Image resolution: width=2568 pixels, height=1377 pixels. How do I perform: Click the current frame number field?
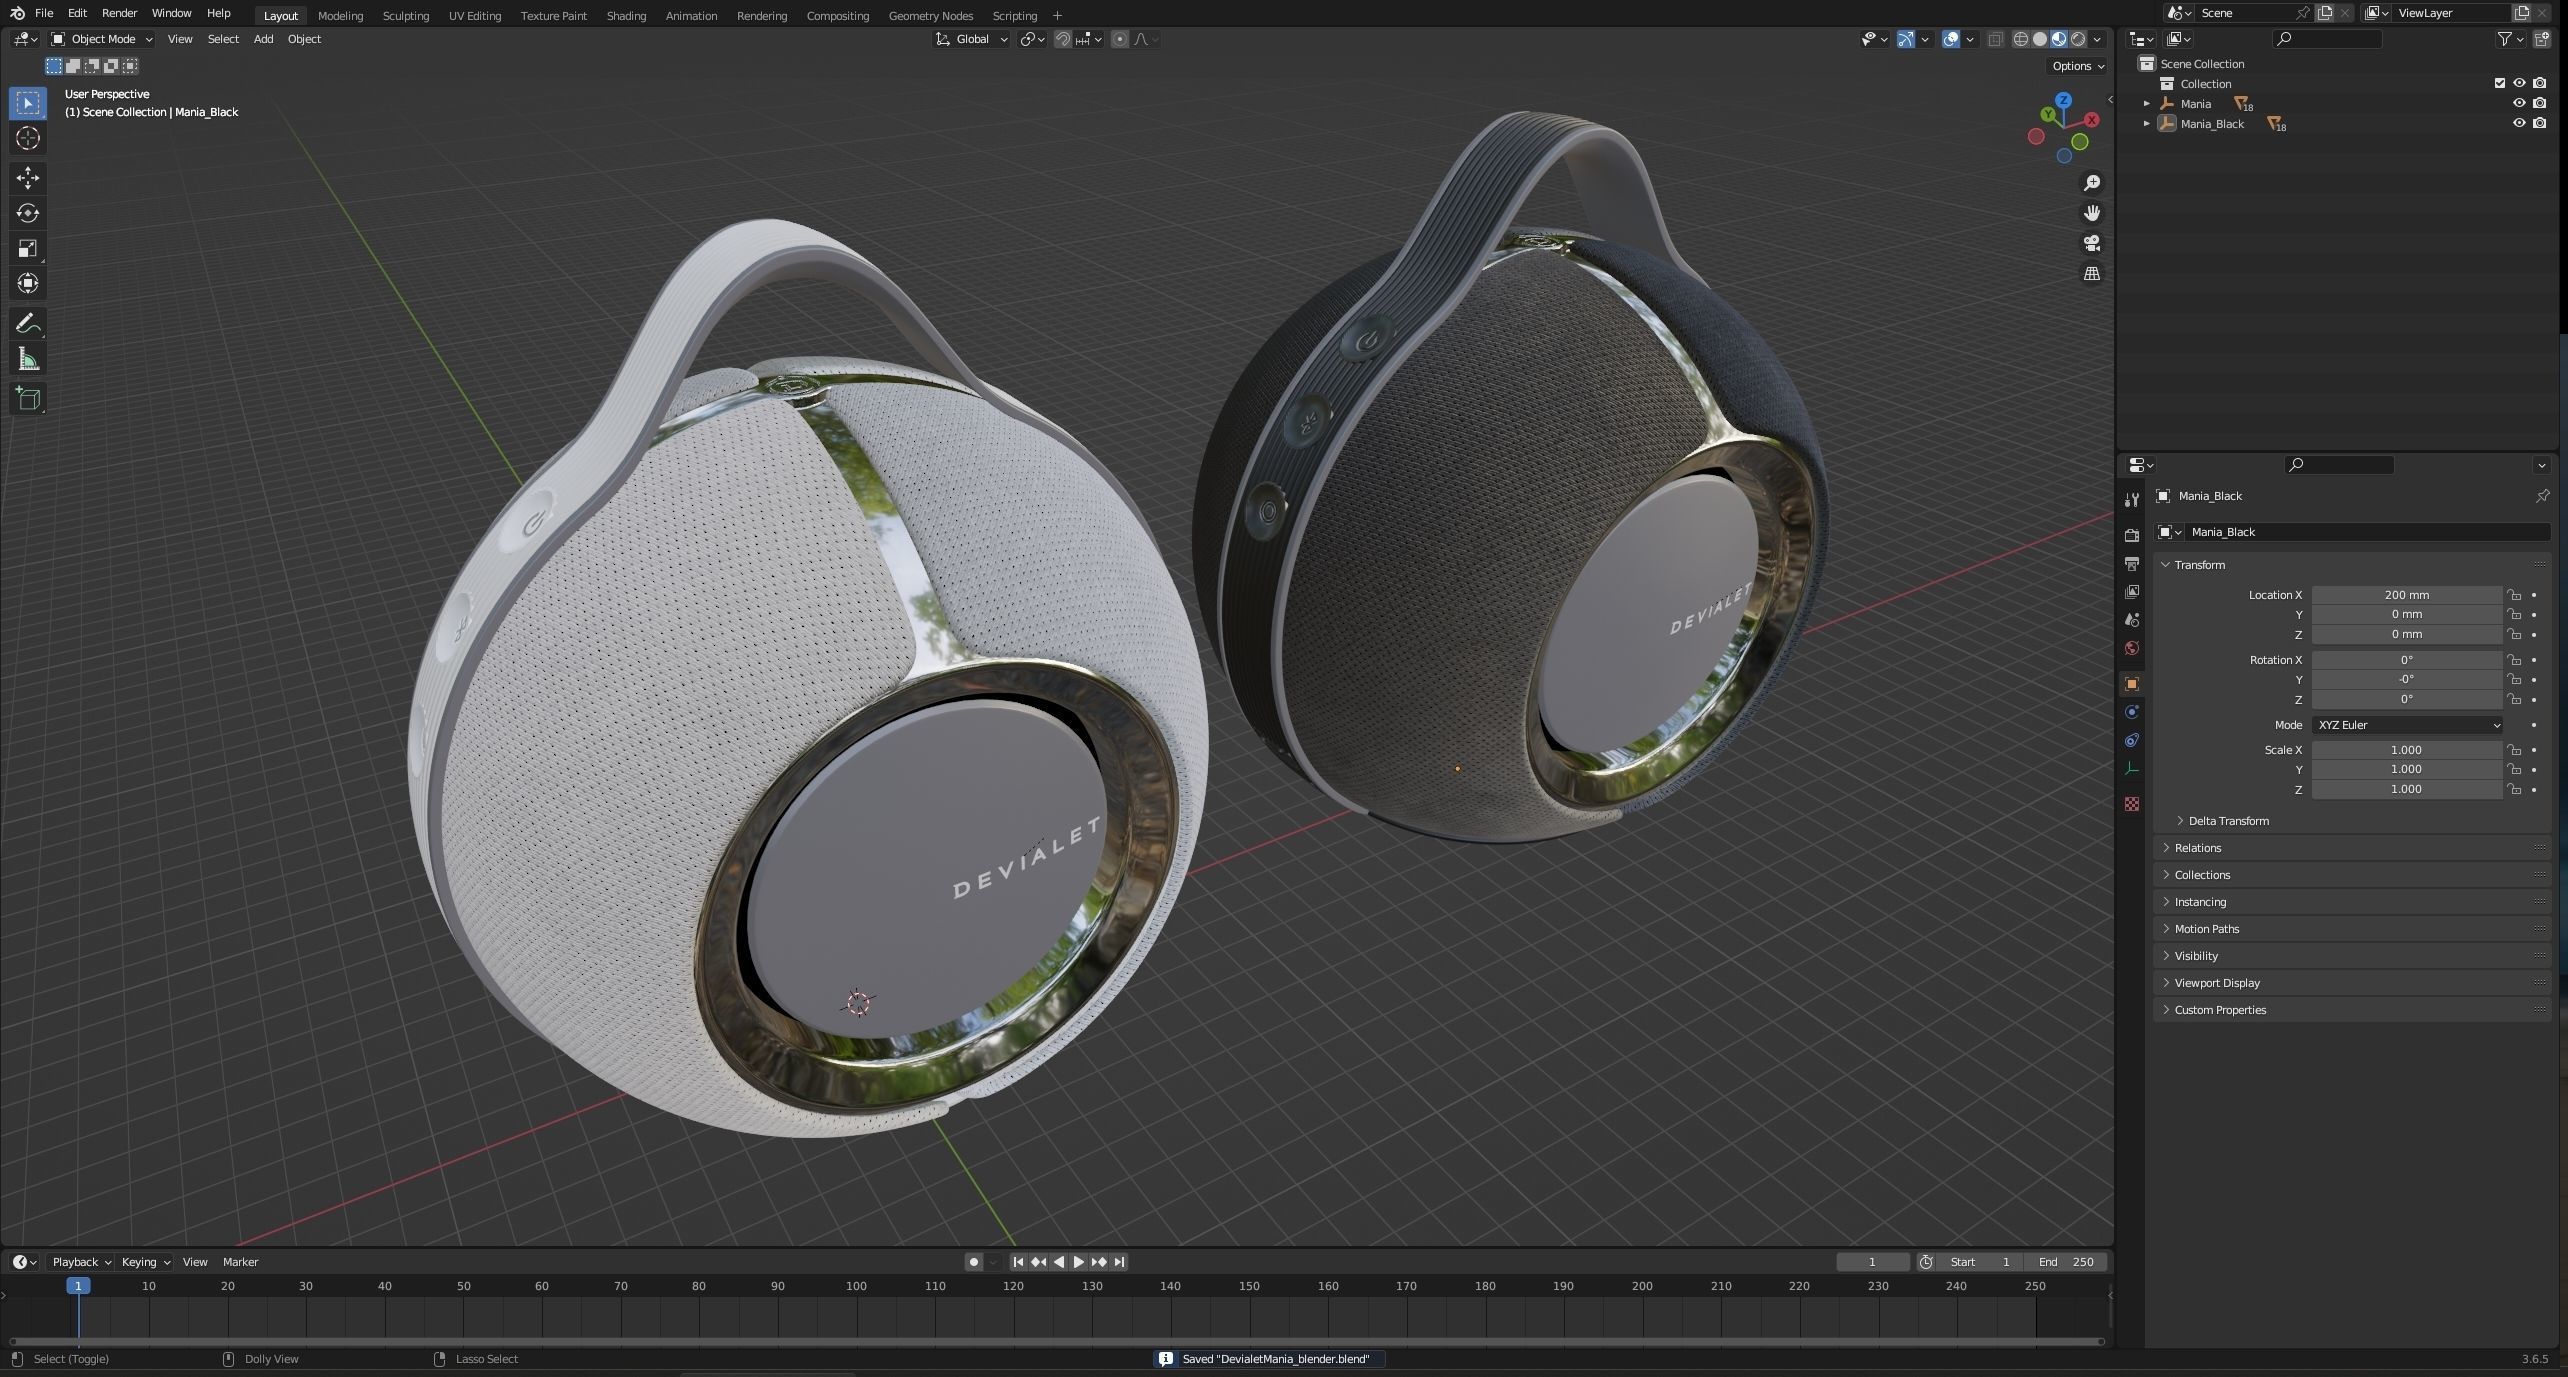[1872, 1262]
